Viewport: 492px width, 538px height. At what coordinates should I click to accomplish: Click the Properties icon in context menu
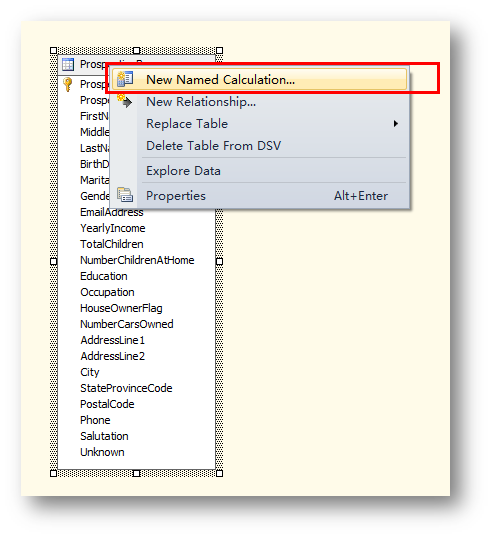pyautogui.click(x=125, y=195)
